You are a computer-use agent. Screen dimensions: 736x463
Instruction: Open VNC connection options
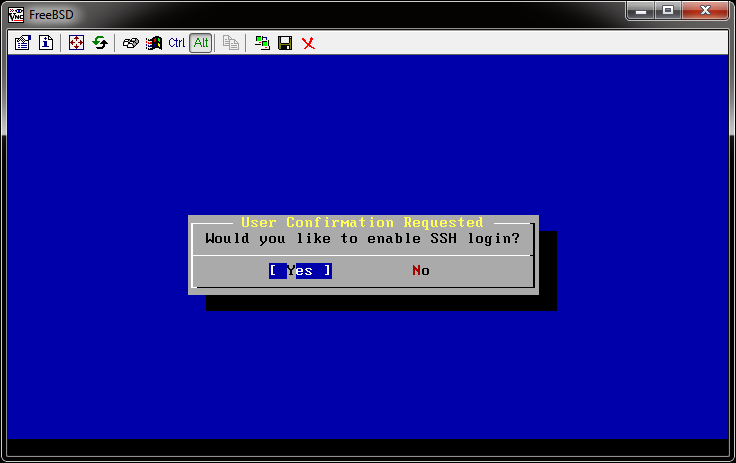[x=23, y=43]
